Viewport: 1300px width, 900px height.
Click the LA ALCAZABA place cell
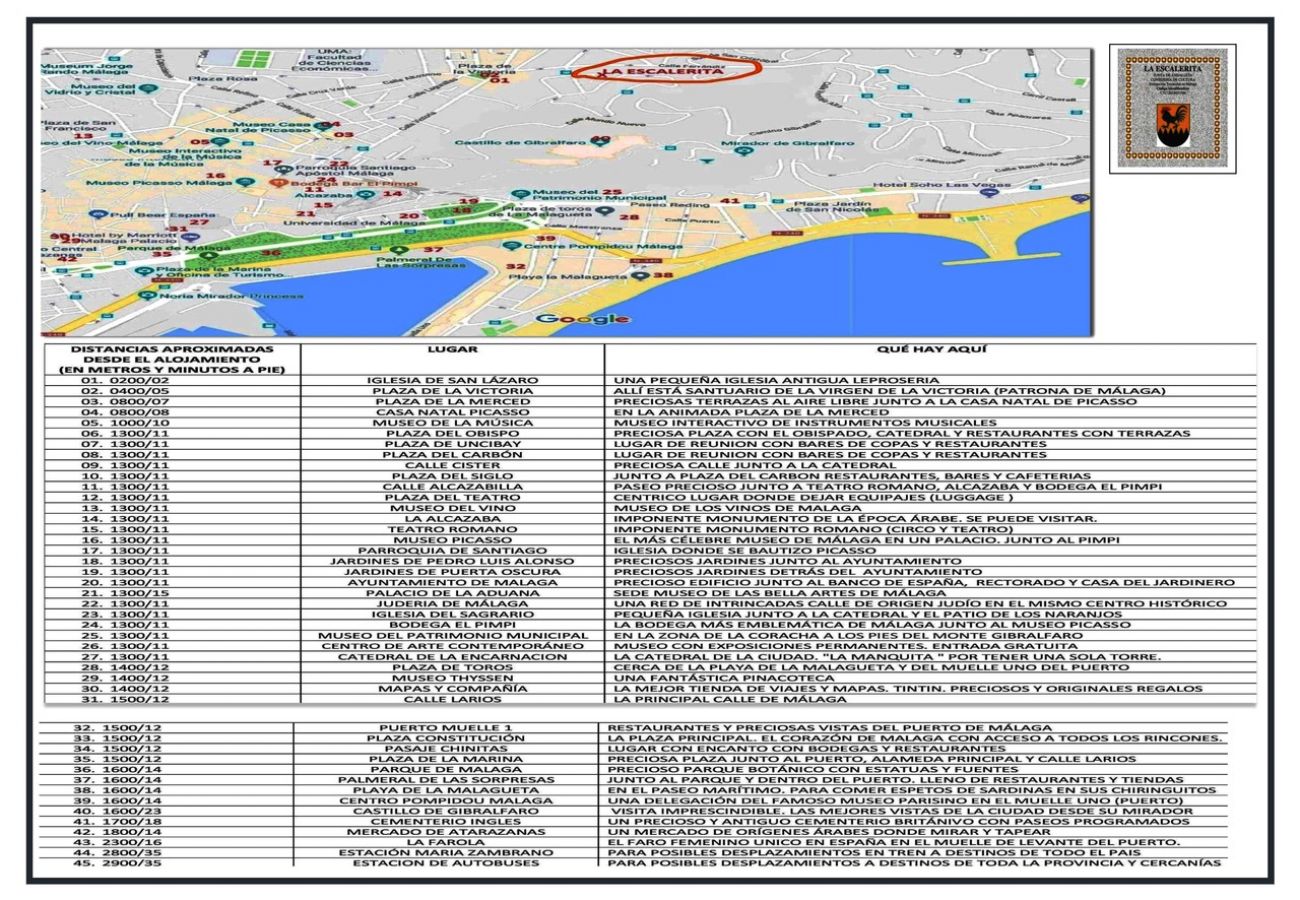tap(452, 519)
